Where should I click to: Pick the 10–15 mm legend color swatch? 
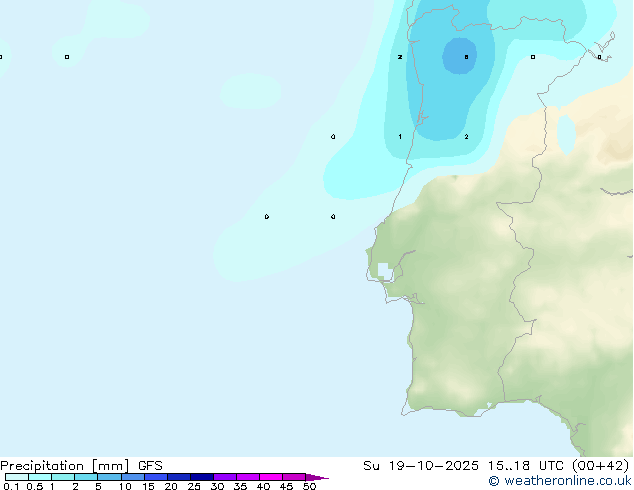133,477
